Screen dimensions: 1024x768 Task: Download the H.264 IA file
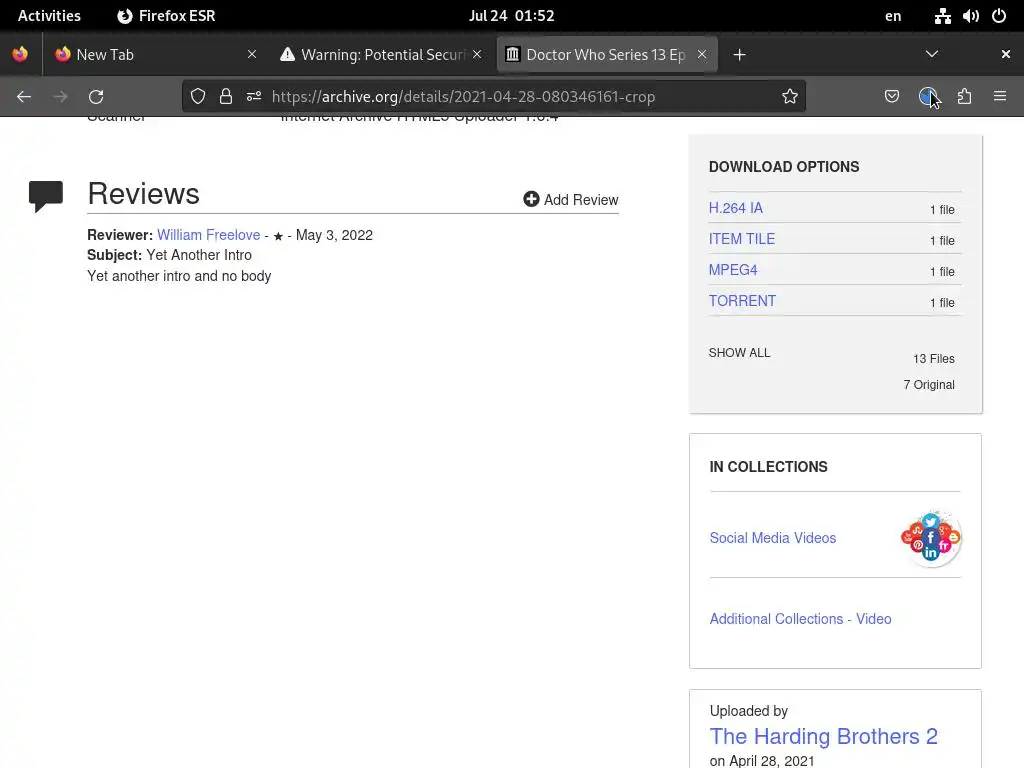735,208
